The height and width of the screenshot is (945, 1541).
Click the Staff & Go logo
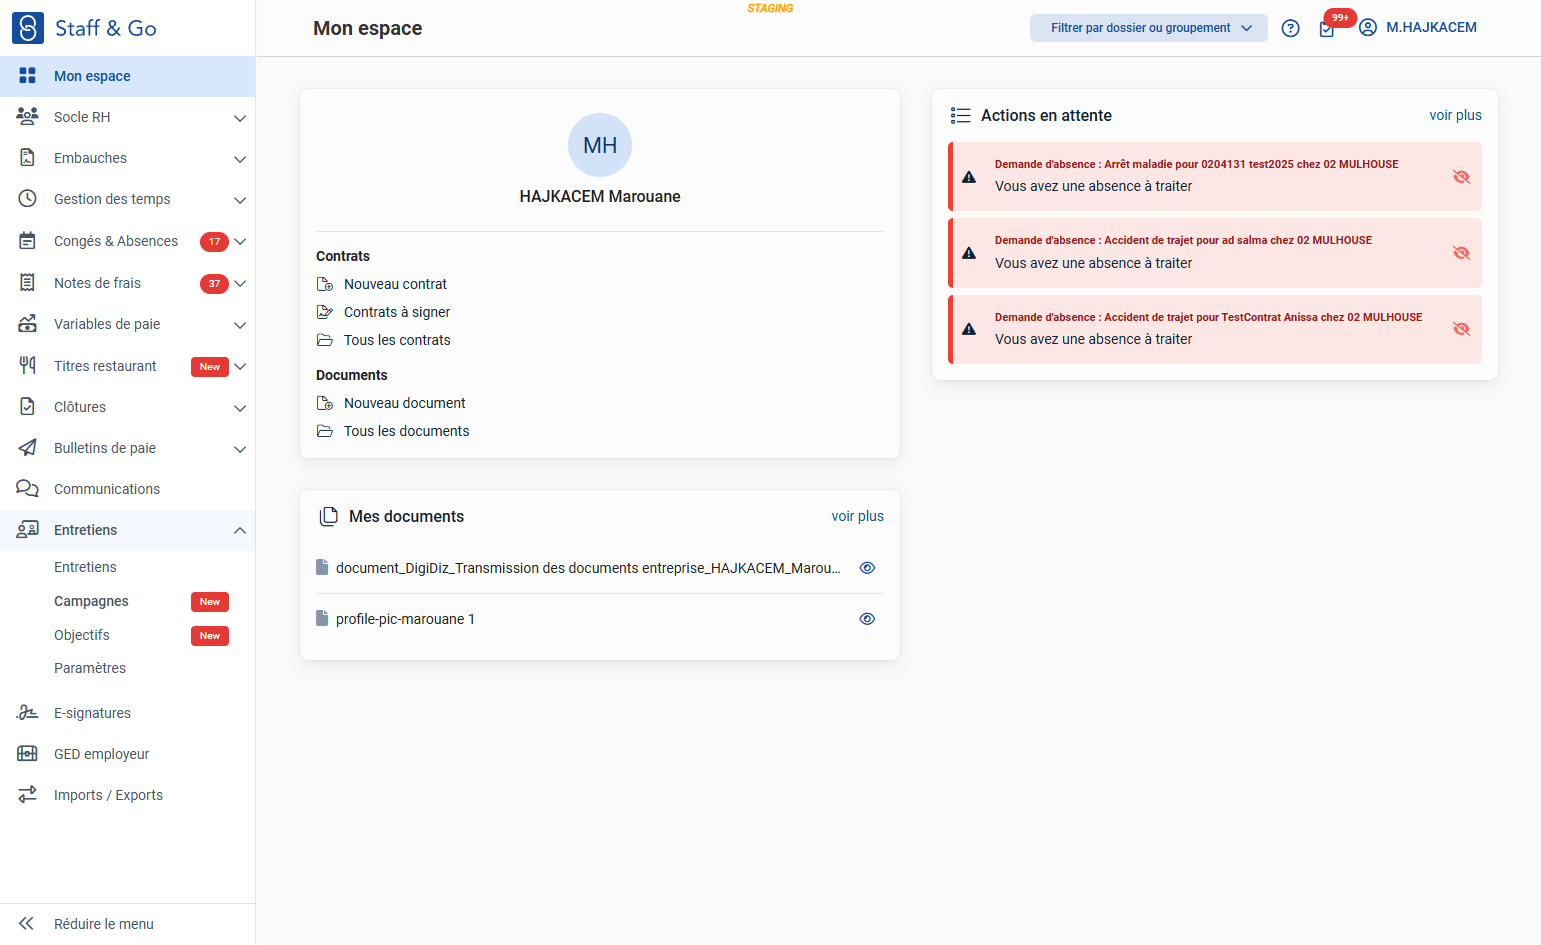(x=84, y=28)
